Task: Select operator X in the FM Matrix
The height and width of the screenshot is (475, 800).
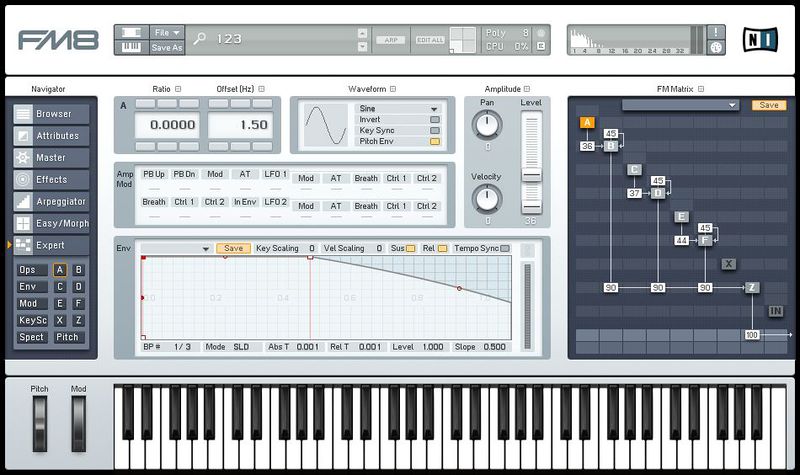Action: coord(729,264)
